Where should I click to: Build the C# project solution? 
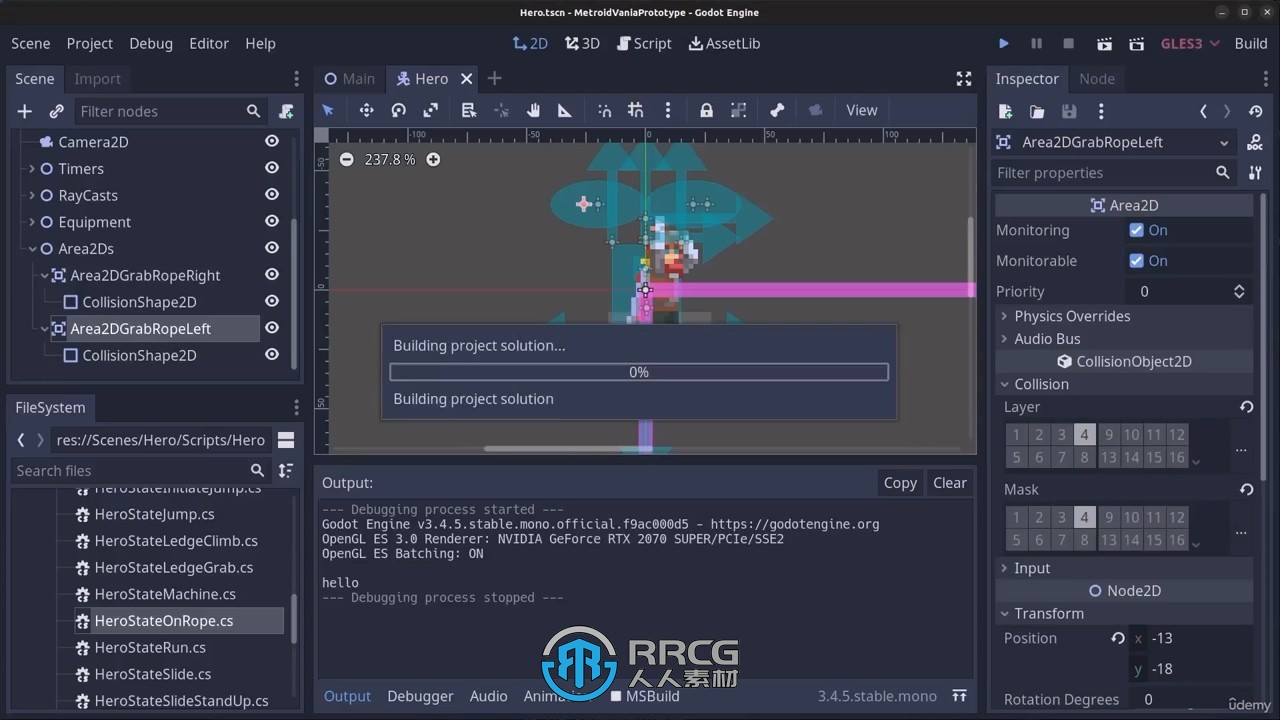1251,43
